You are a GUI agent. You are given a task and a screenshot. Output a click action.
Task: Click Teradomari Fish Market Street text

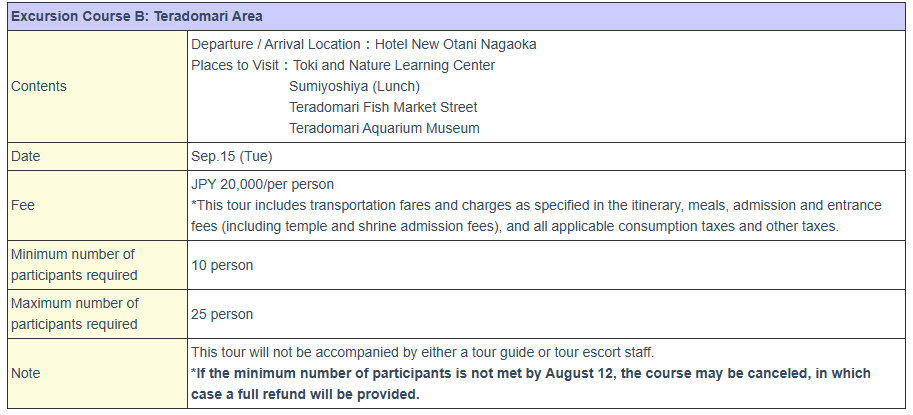point(383,107)
